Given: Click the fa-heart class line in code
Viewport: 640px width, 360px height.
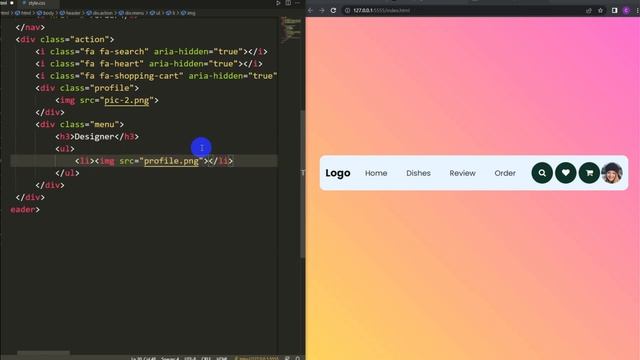Looking at the screenshot, I should (149, 64).
